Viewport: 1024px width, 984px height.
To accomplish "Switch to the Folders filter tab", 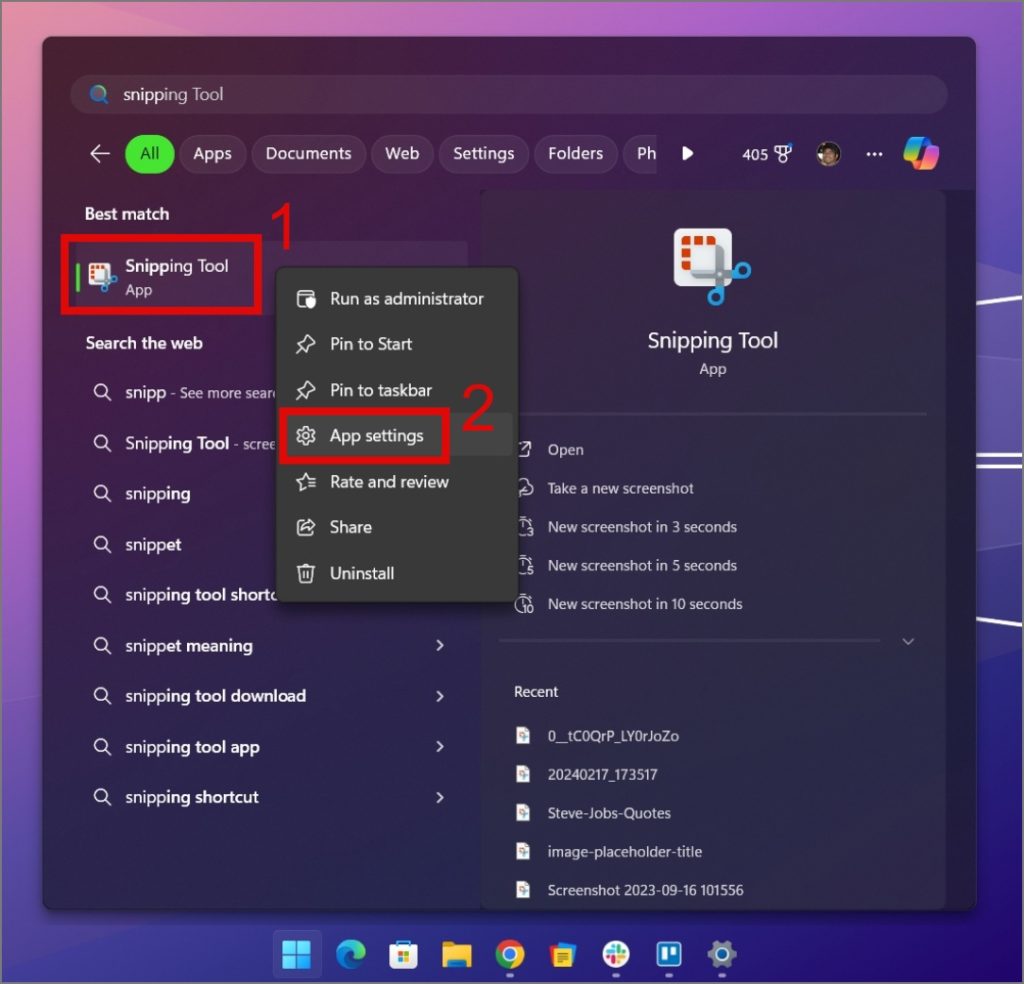I will (575, 154).
